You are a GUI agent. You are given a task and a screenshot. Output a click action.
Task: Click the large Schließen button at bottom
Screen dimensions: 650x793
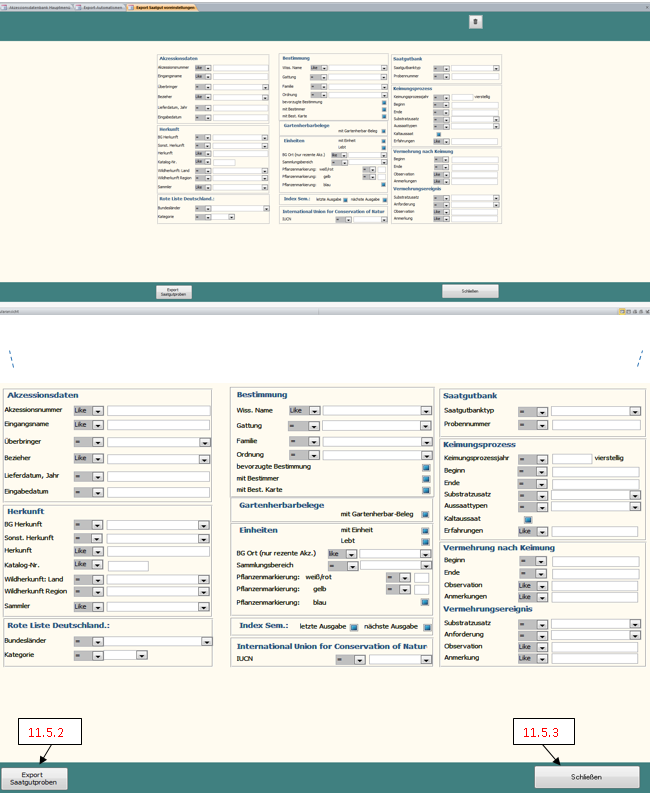coord(586,778)
